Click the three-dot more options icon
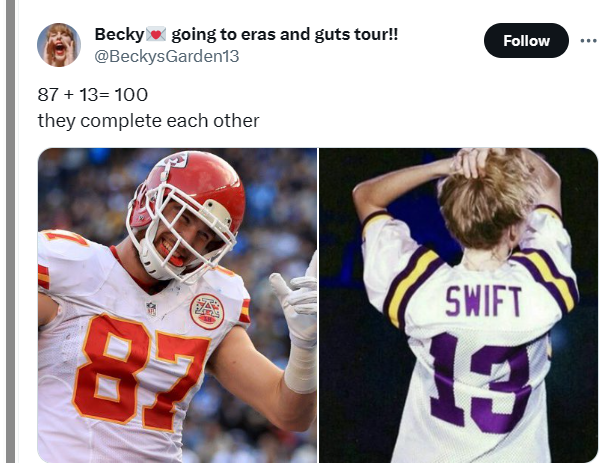Screen dimensions: 610x463 (x=587, y=40)
